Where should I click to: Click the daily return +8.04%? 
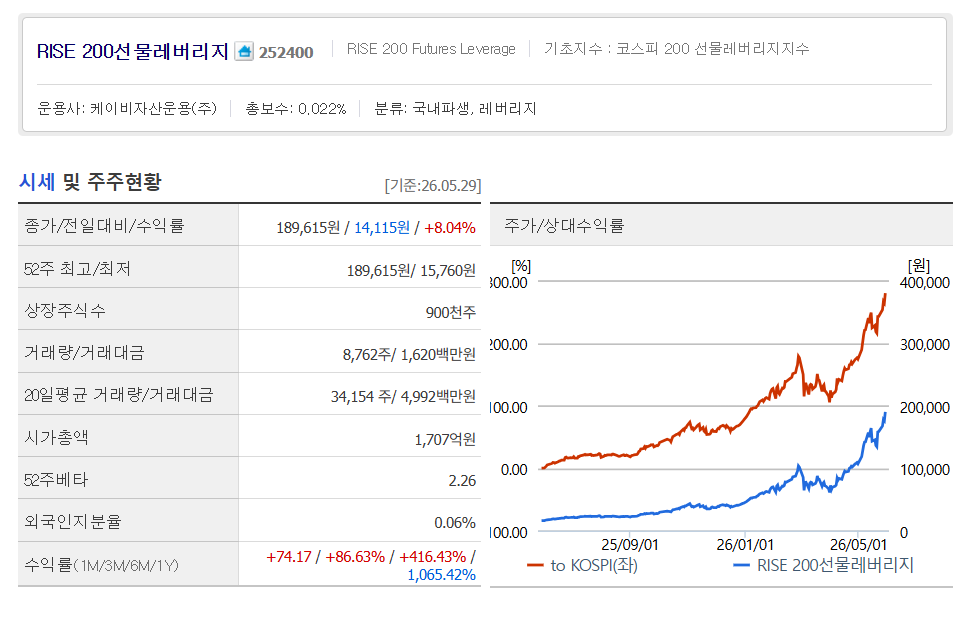tap(450, 228)
